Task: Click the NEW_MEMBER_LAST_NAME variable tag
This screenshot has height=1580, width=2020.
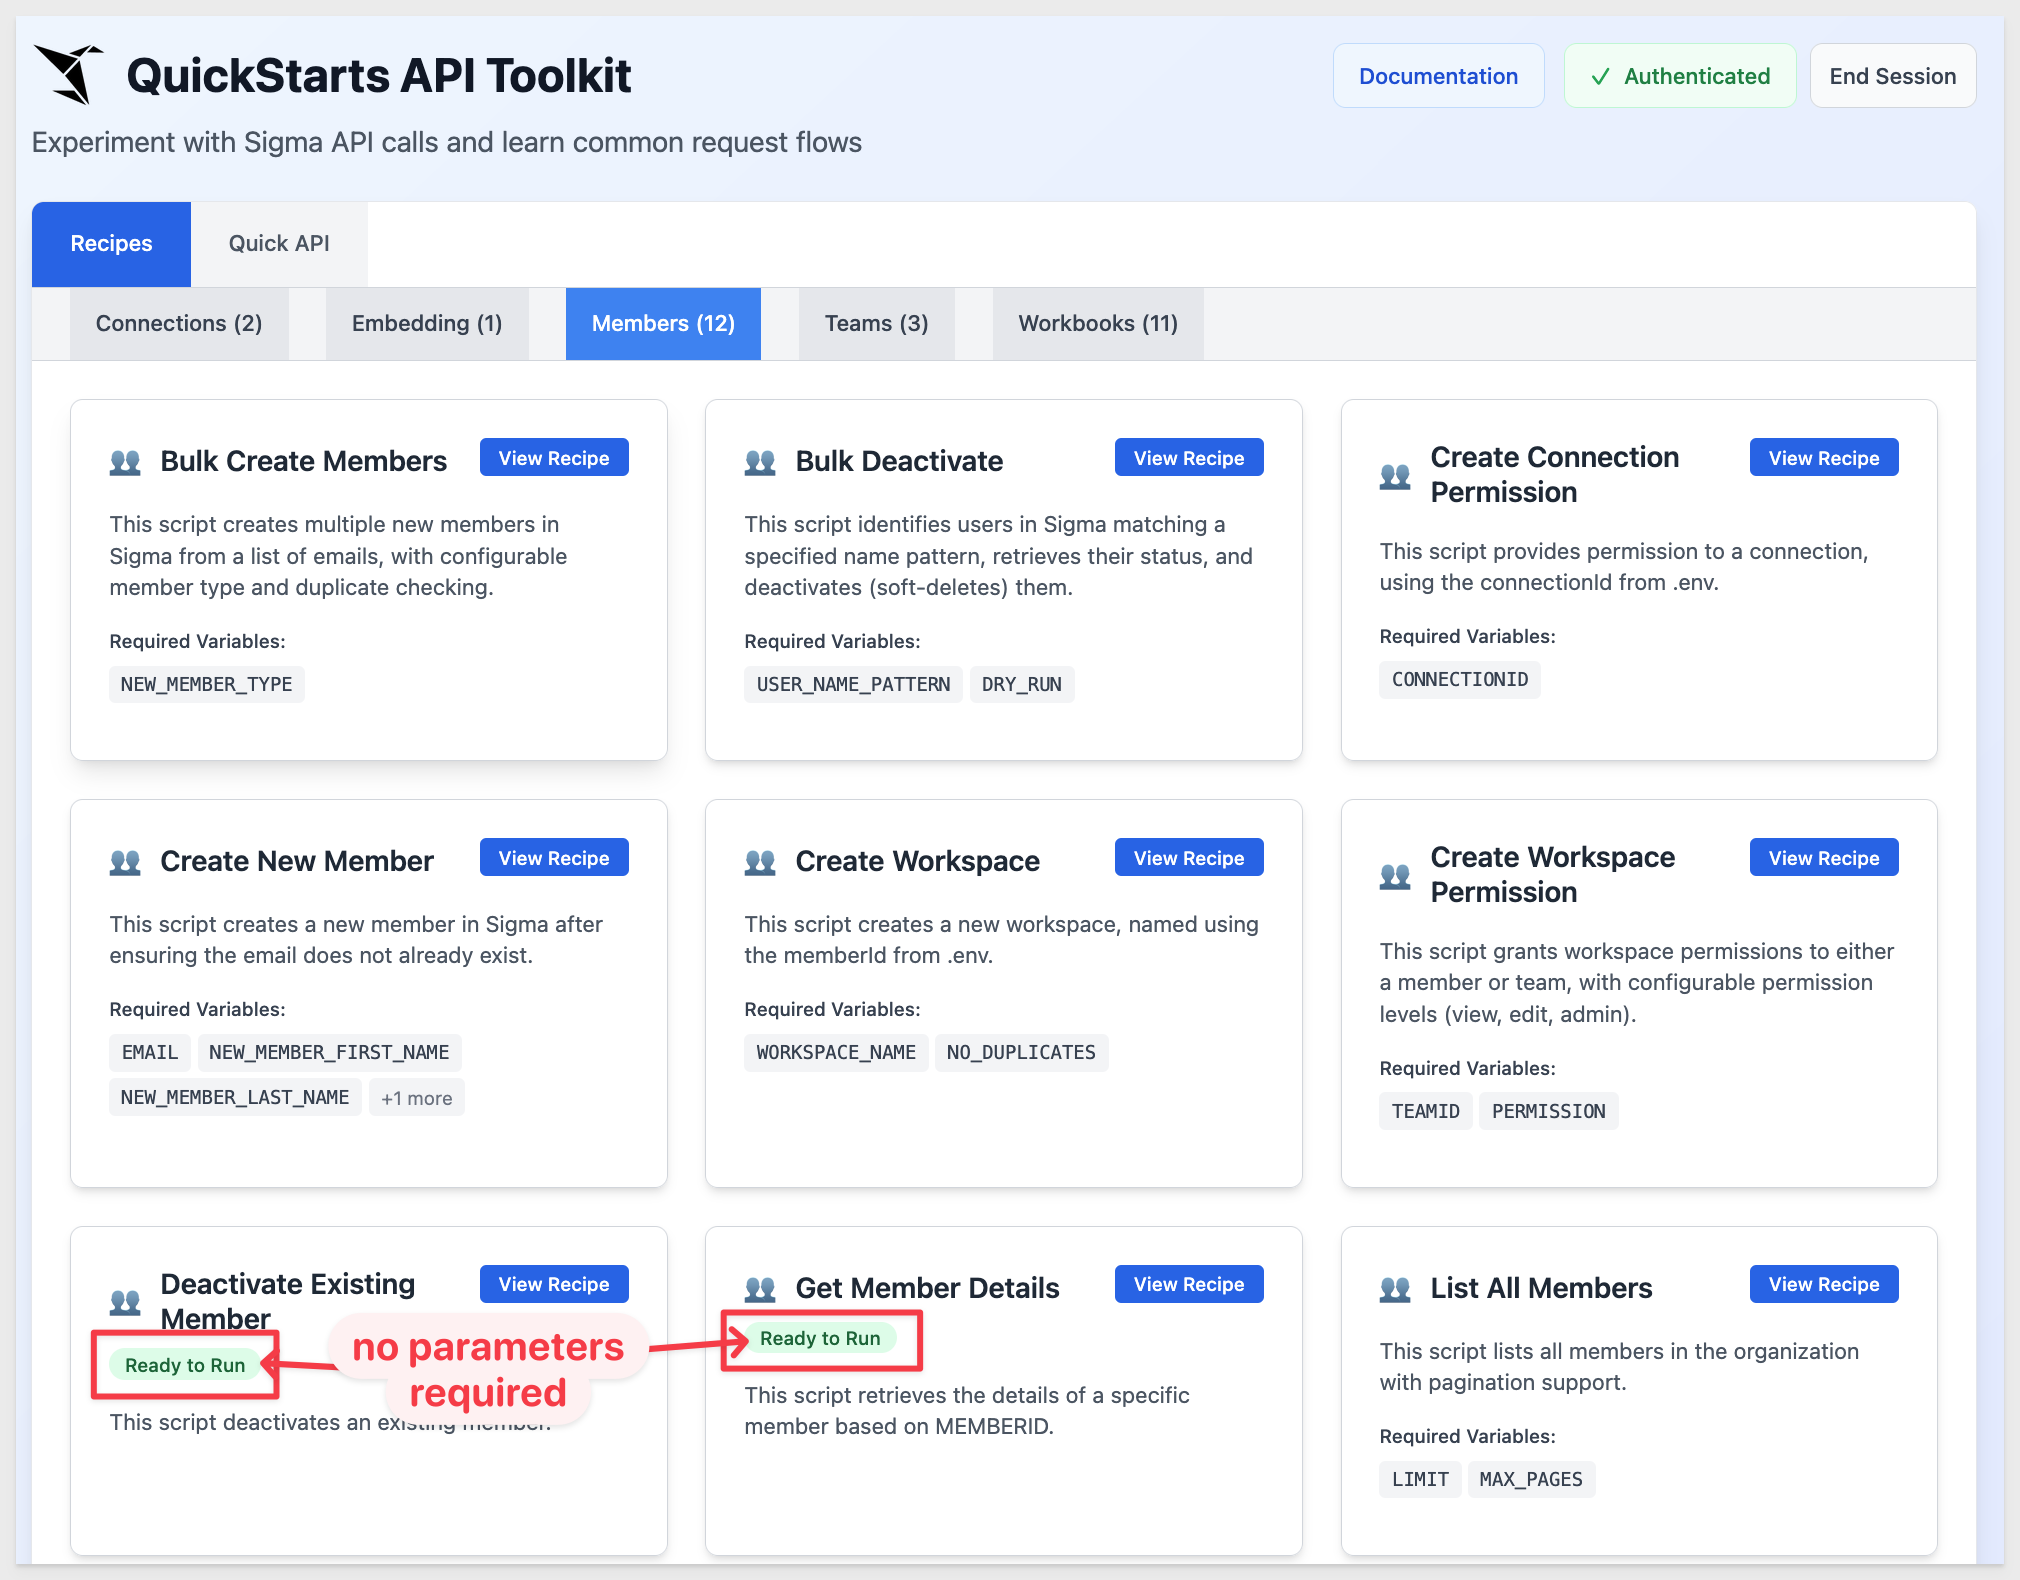Action: pos(235,1098)
